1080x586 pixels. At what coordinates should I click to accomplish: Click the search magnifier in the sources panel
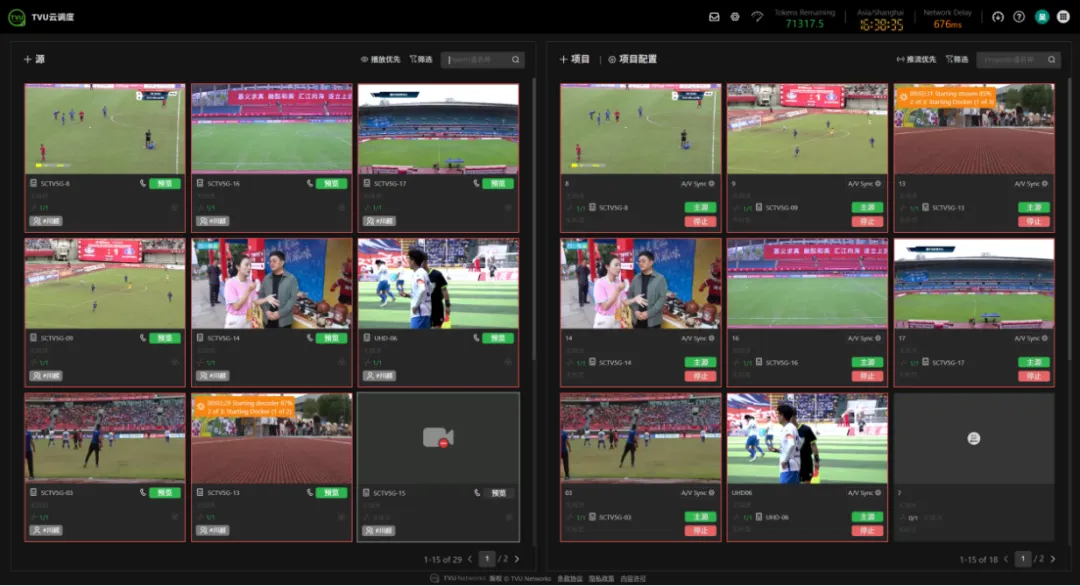tap(515, 60)
